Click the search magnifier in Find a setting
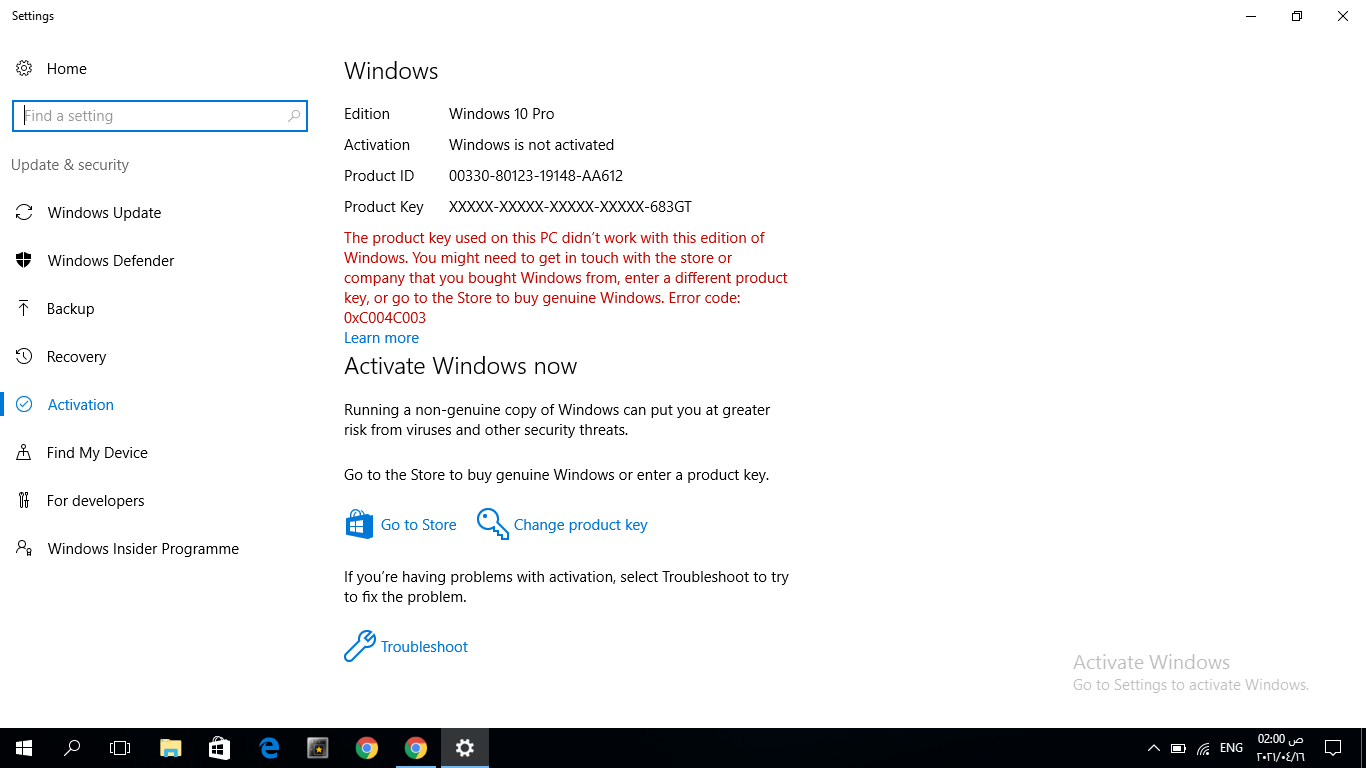The width and height of the screenshot is (1366, 768). click(x=293, y=116)
